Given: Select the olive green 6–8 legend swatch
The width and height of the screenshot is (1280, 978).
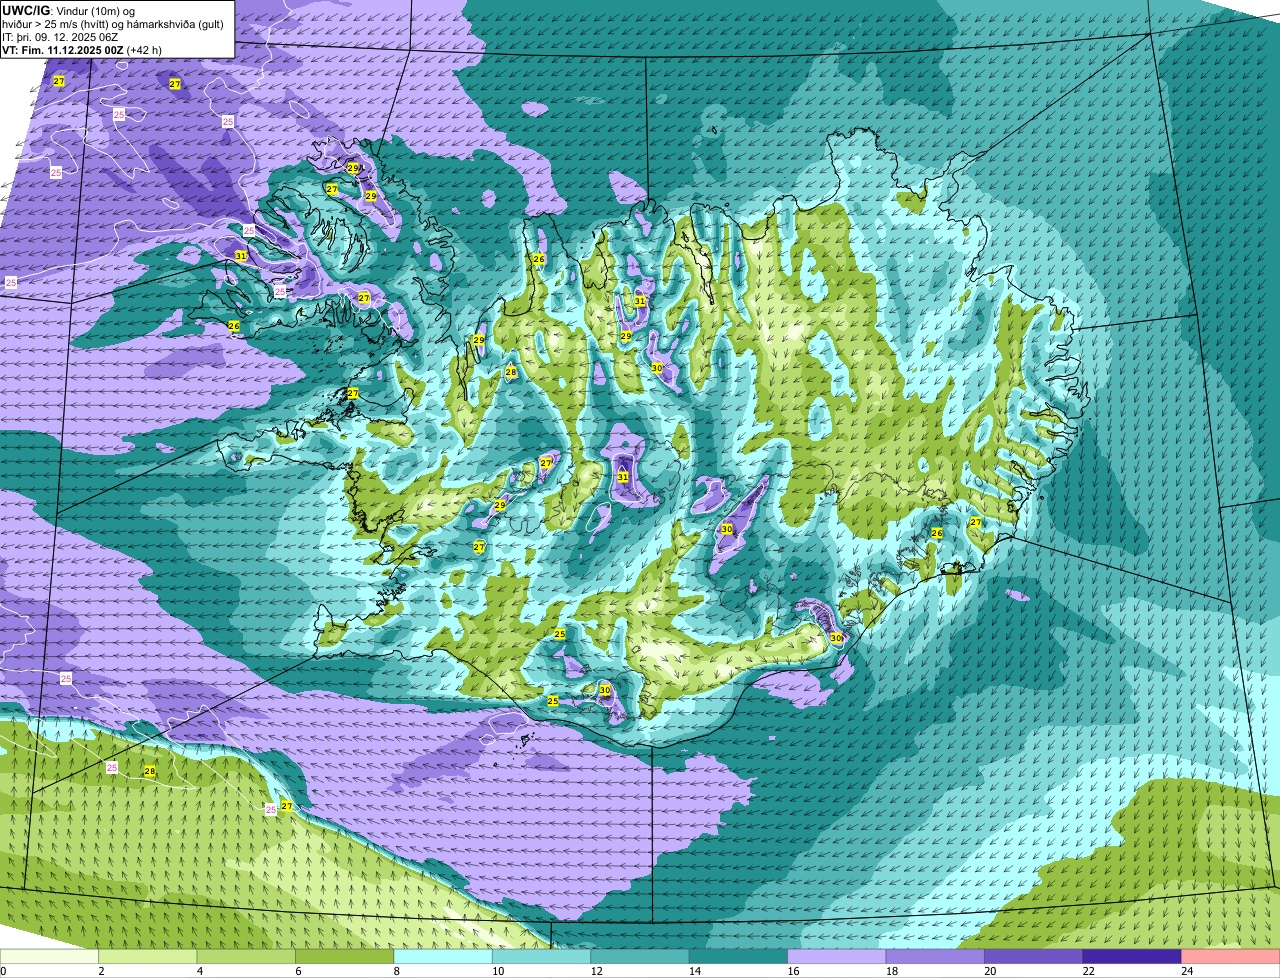Looking at the screenshot, I should pyautogui.click(x=345, y=957).
